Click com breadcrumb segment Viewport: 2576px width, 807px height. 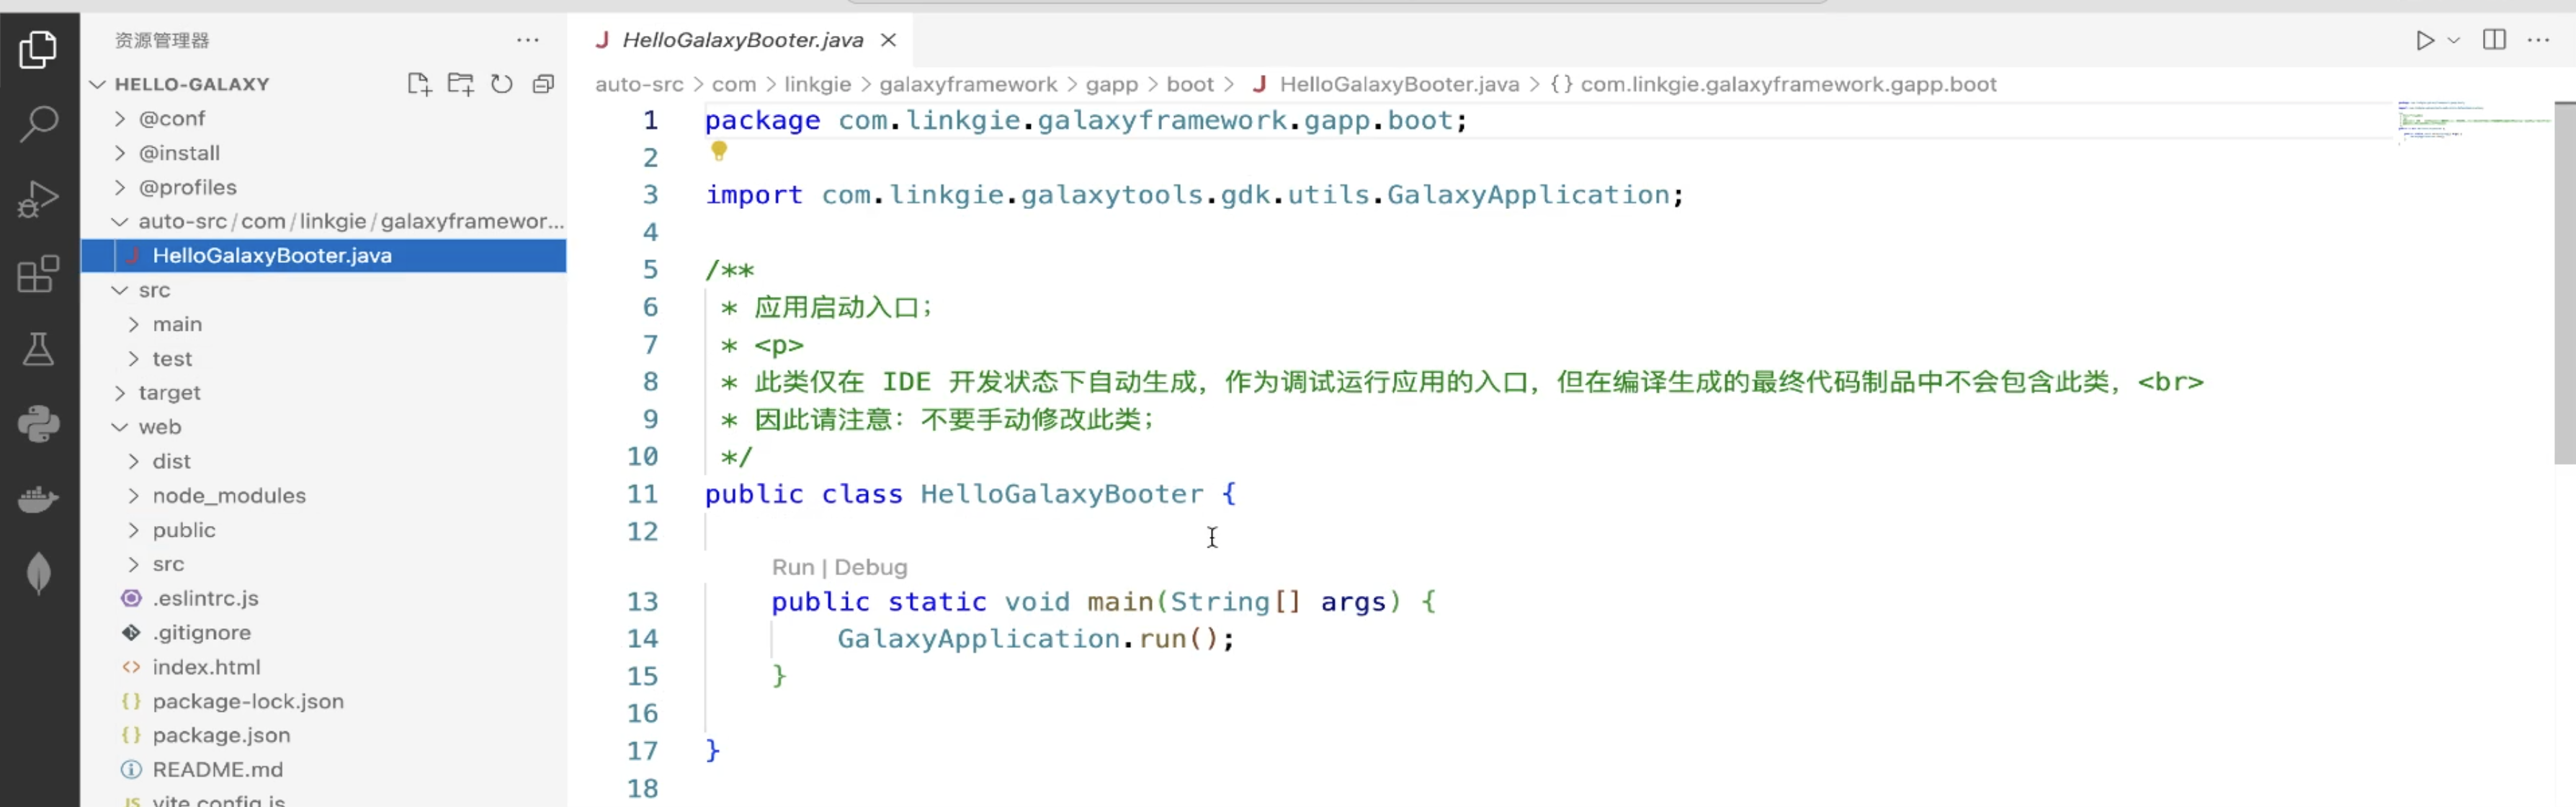pos(734,84)
